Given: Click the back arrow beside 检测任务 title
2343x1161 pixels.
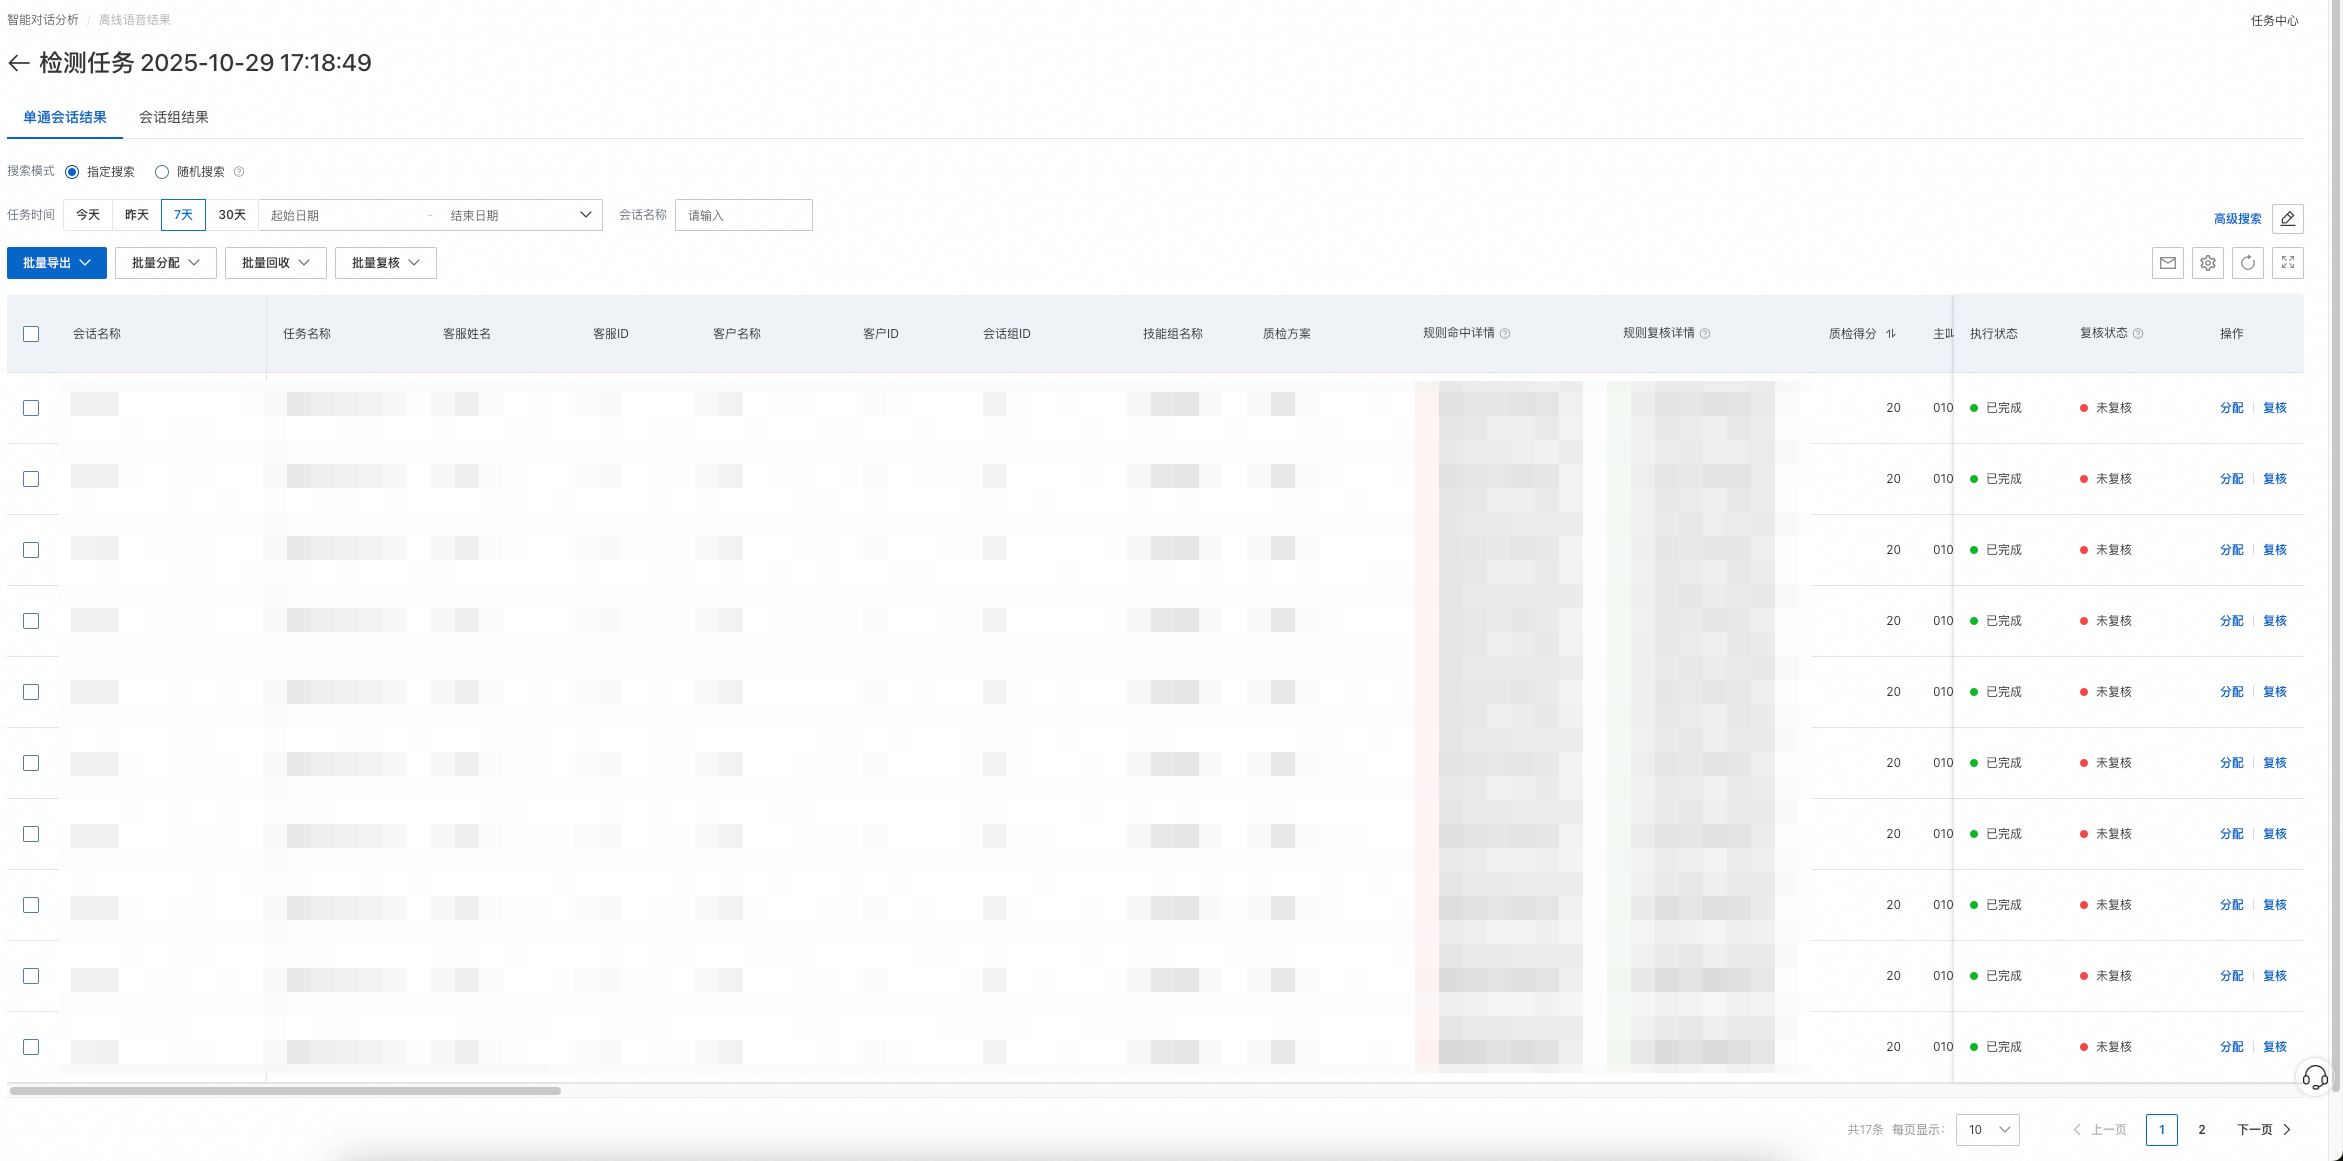Looking at the screenshot, I should click(x=18, y=63).
